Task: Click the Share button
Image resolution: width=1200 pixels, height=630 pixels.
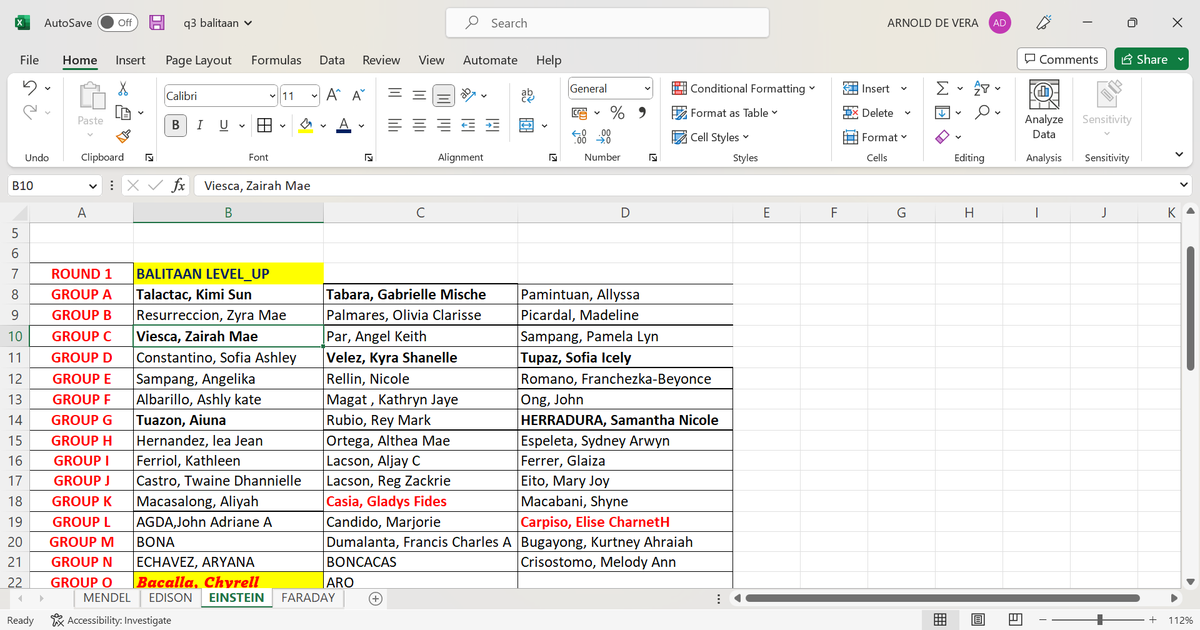Action: click(1150, 59)
